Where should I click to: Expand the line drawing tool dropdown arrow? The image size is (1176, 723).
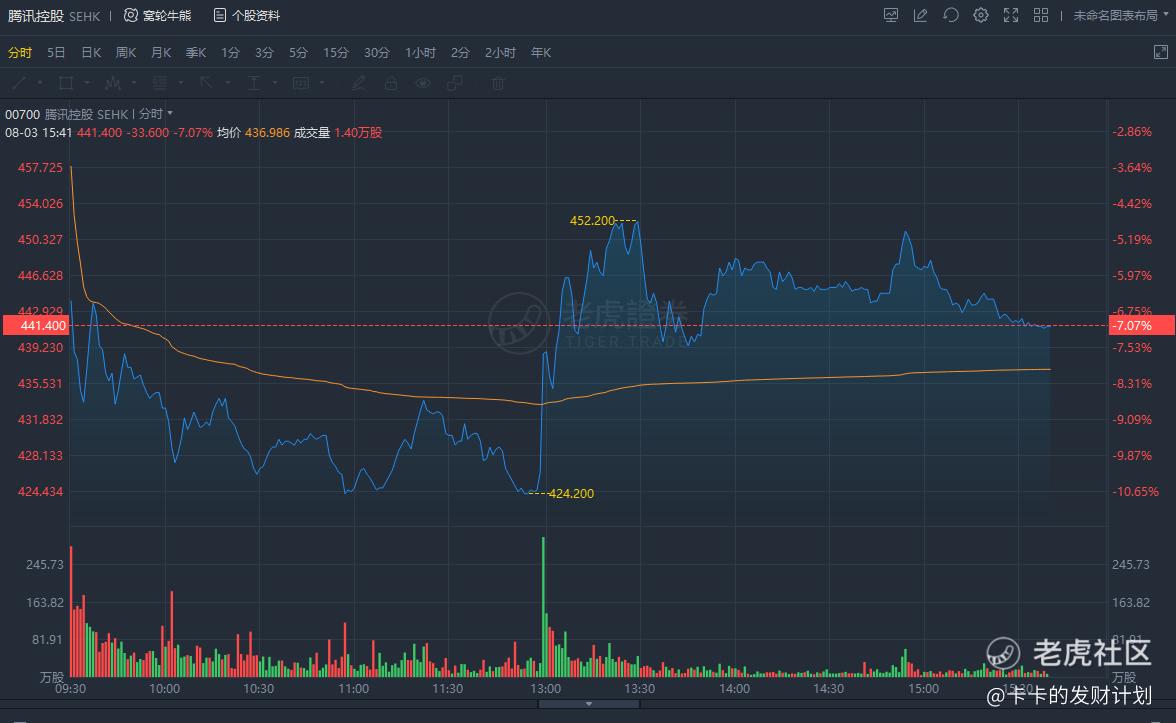point(41,83)
